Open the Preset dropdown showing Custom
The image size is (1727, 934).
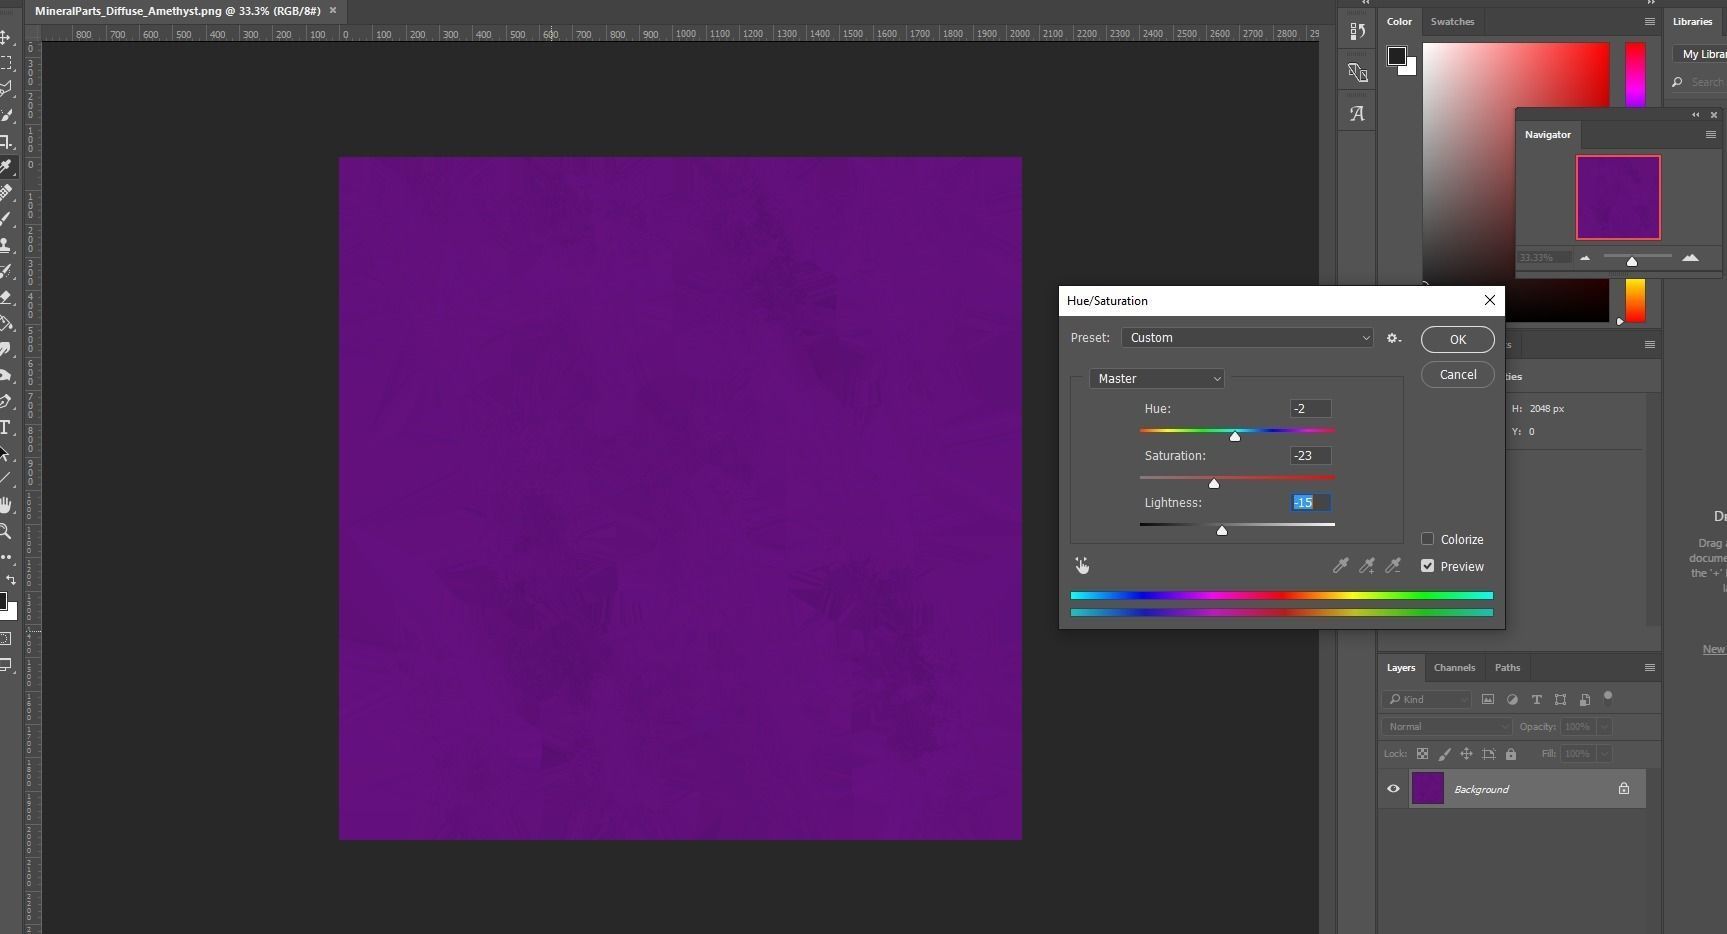click(x=1248, y=338)
